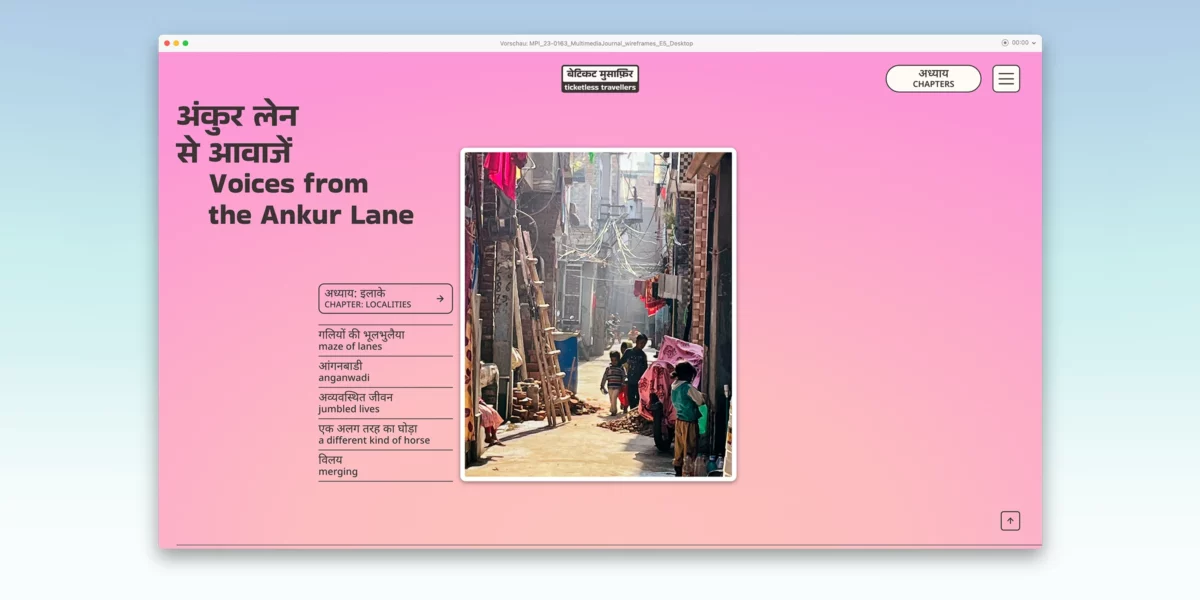Go to maze of lanes

[385, 340]
